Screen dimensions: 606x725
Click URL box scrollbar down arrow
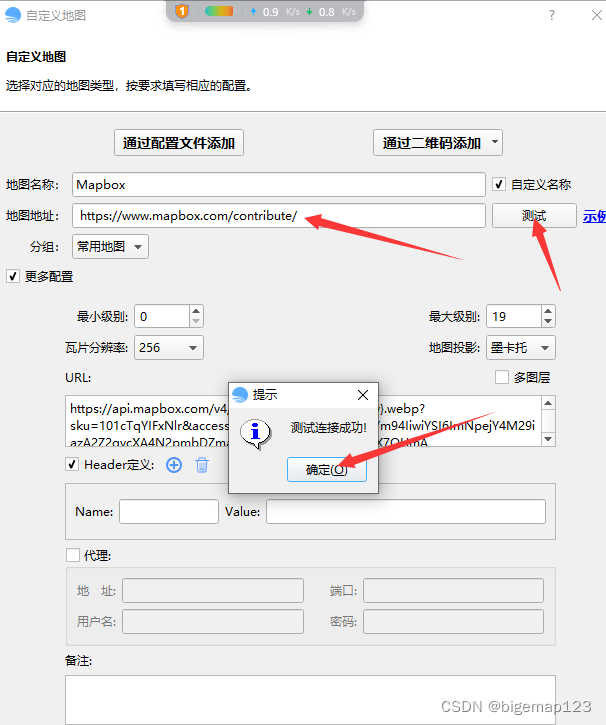(x=548, y=439)
